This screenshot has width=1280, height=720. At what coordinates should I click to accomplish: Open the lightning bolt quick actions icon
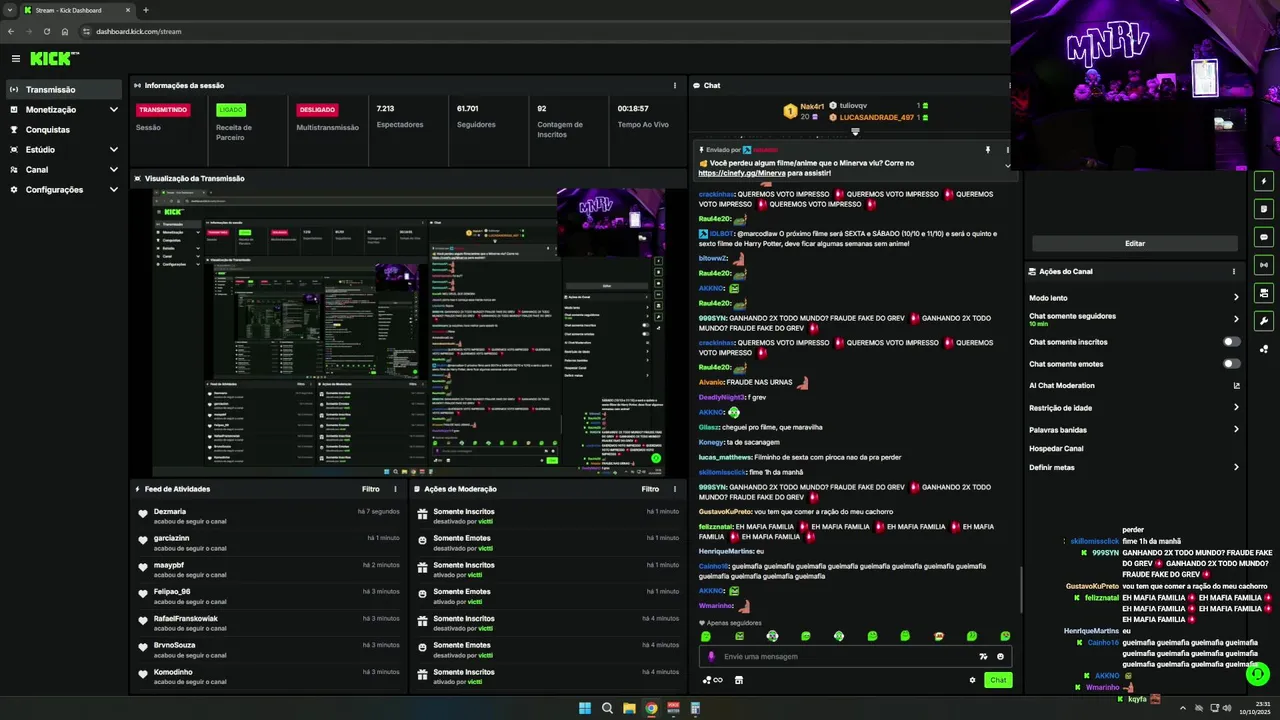pos(1264,181)
